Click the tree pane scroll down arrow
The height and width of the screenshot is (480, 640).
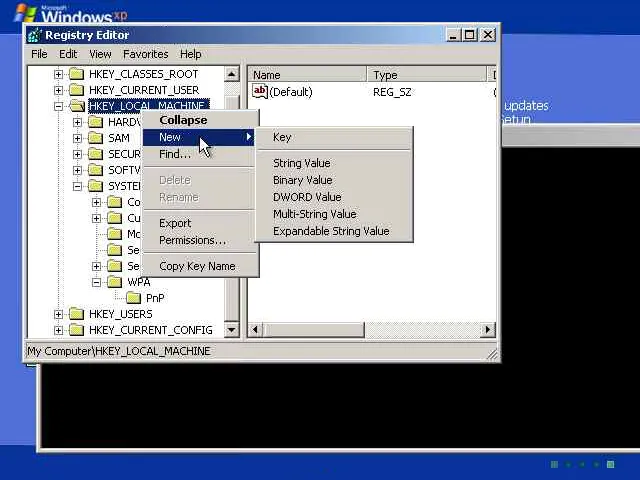coord(231,329)
